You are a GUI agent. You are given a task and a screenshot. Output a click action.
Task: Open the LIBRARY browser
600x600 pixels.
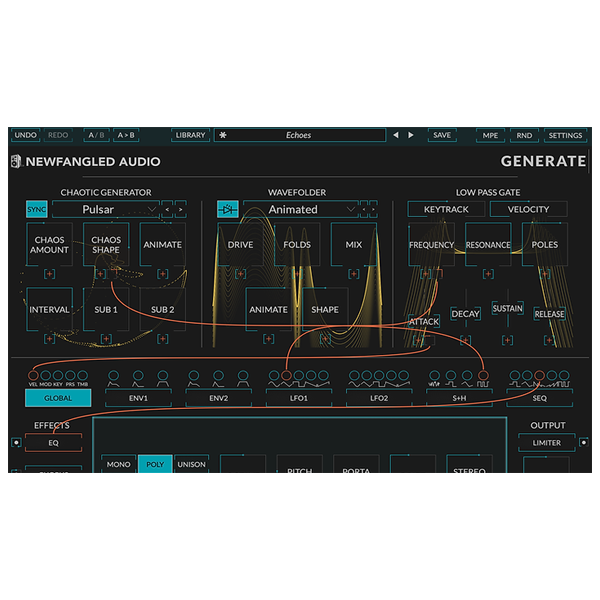[190, 135]
